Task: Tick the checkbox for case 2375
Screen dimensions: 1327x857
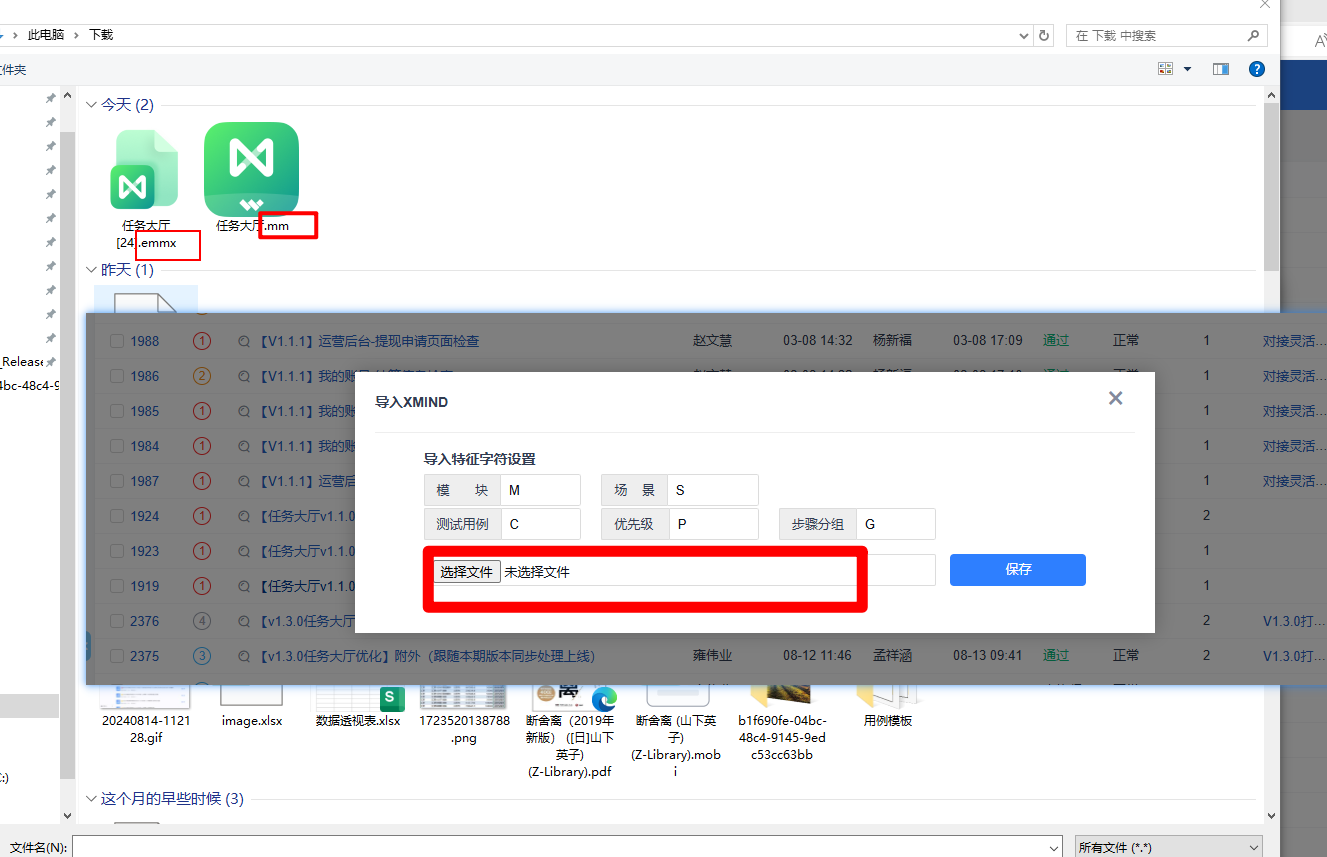Action: (x=117, y=656)
